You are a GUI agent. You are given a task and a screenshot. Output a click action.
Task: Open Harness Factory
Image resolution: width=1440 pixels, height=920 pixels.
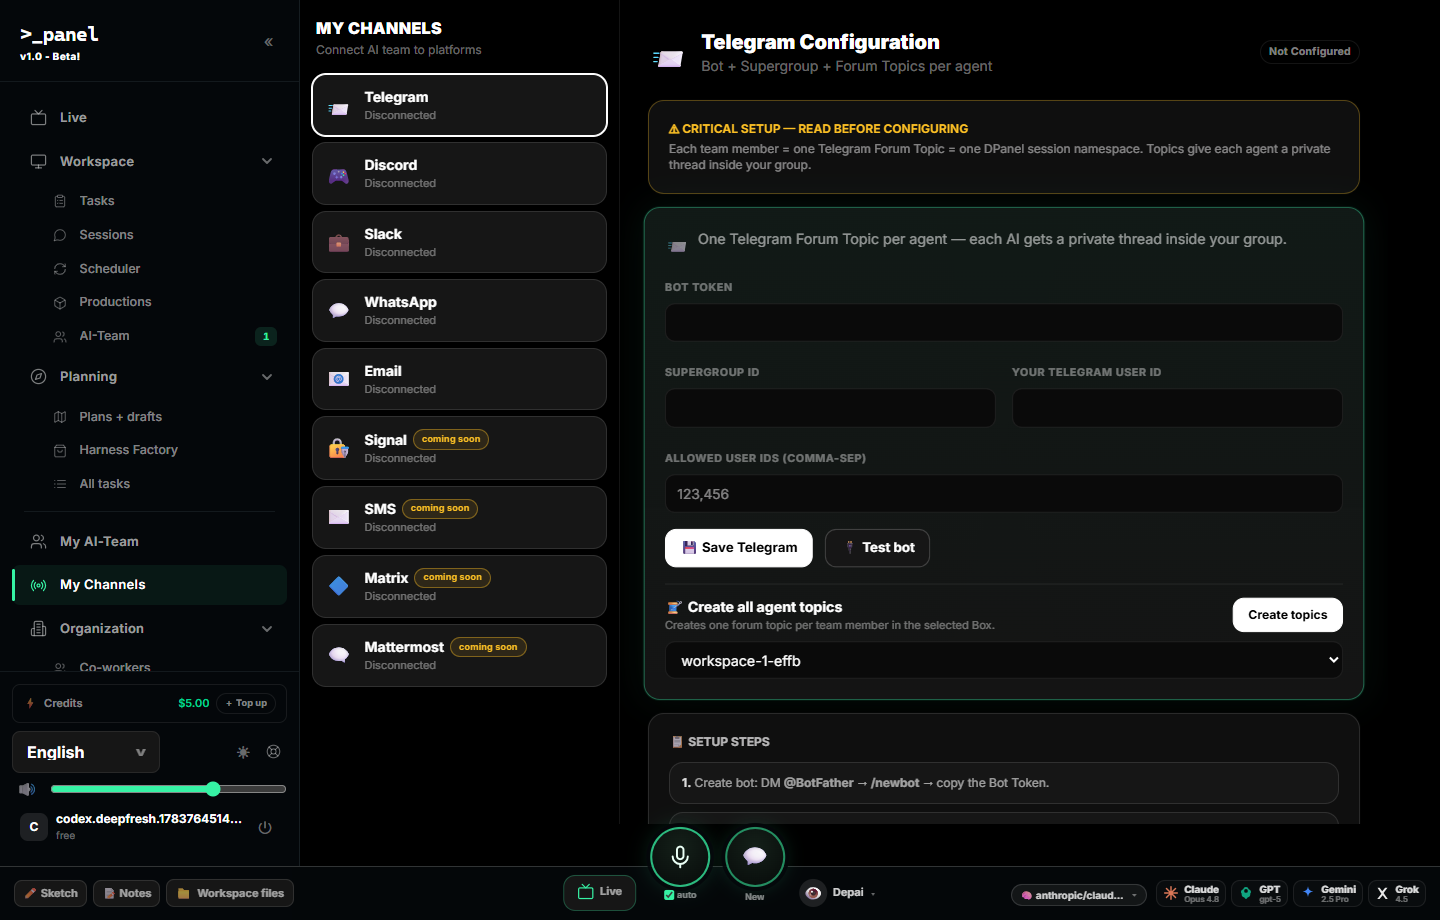(x=128, y=450)
